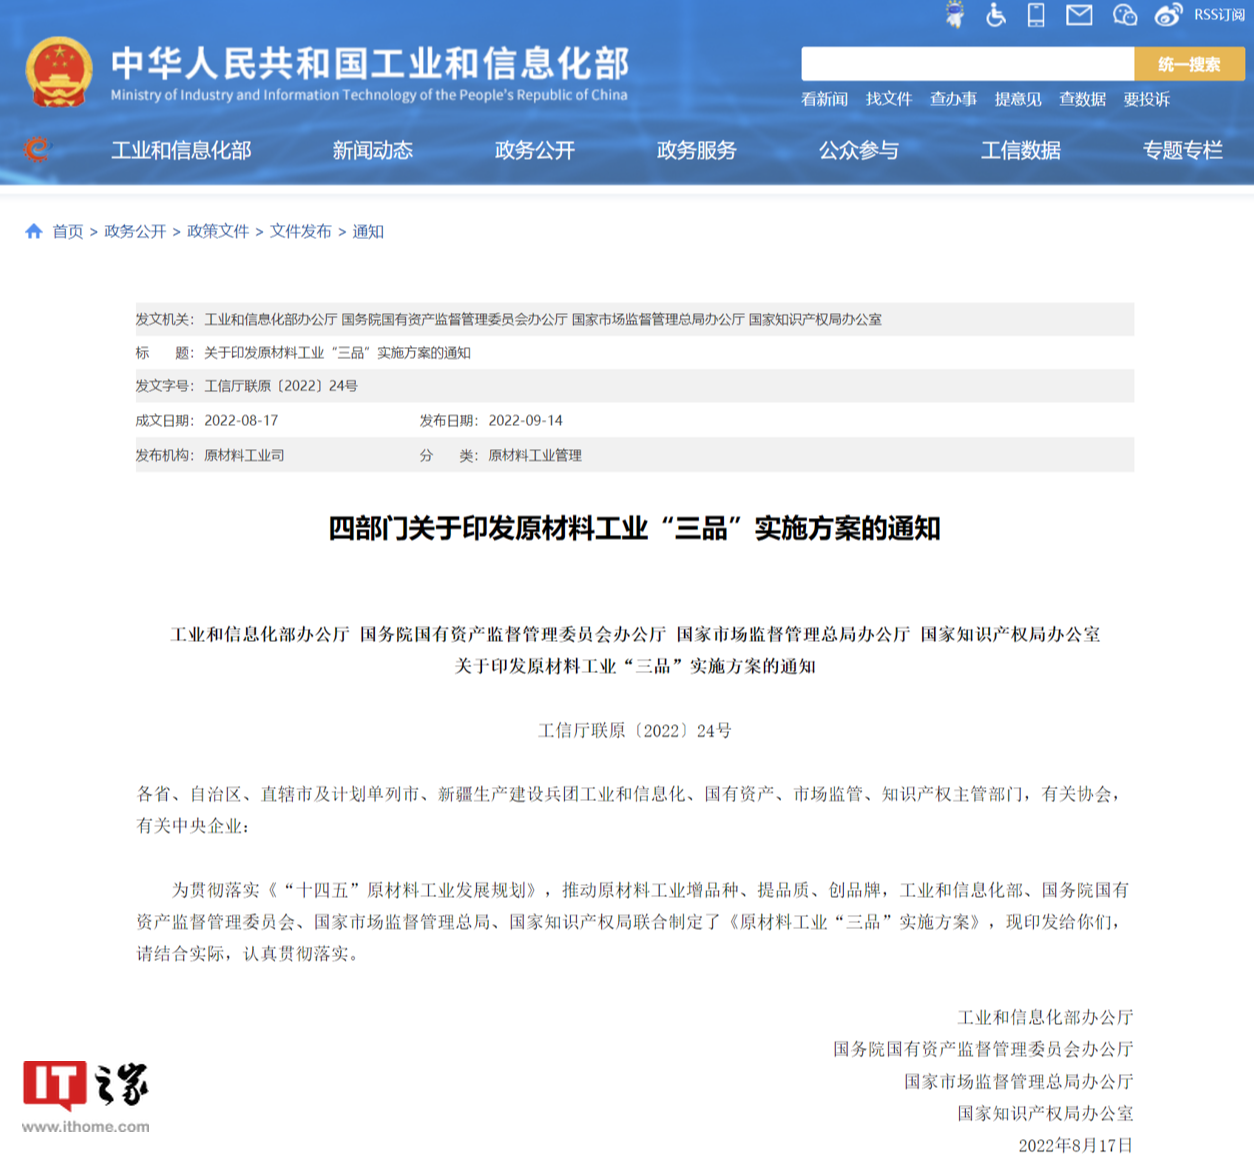Open the 工信数据 navigation item

[1021, 150]
